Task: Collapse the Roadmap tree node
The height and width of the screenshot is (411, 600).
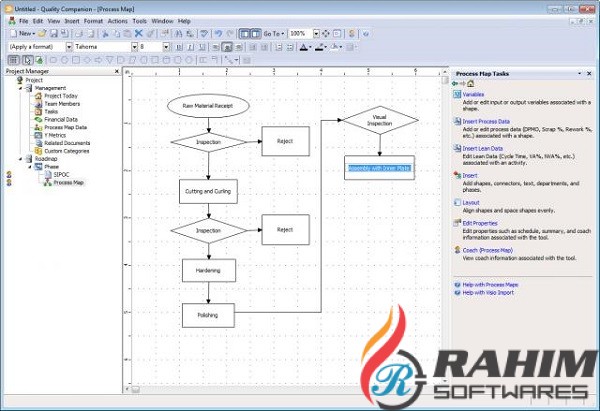Action: [x=21, y=159]
